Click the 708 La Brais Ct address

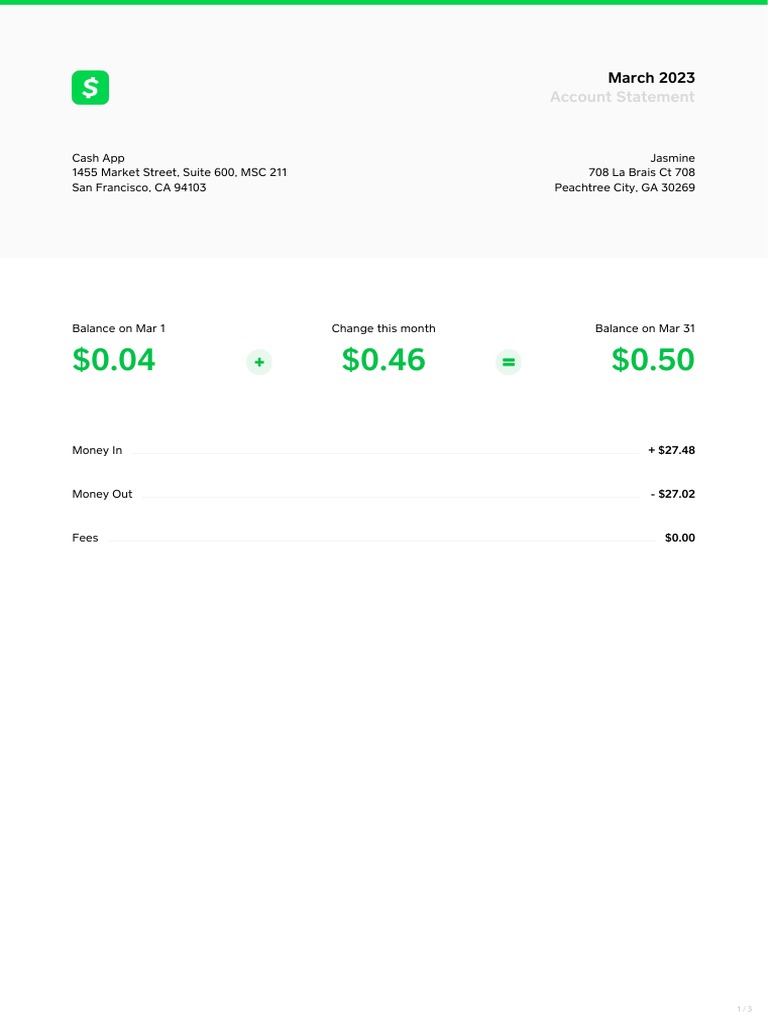click(x=641, y=173)
